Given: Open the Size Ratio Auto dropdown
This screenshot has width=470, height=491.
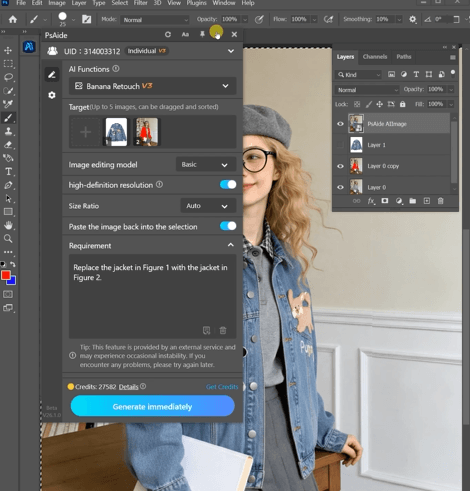Looking at the screenshot, I should [208, 206].
